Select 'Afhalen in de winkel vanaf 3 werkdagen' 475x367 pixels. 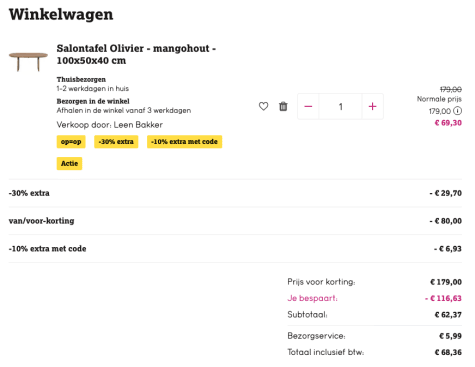[124, 110]
